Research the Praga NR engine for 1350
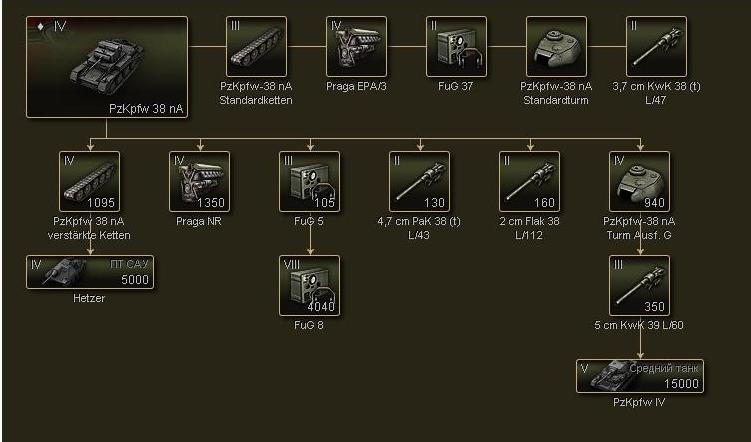Screen dimensions: 751x442 pos(199,181)
